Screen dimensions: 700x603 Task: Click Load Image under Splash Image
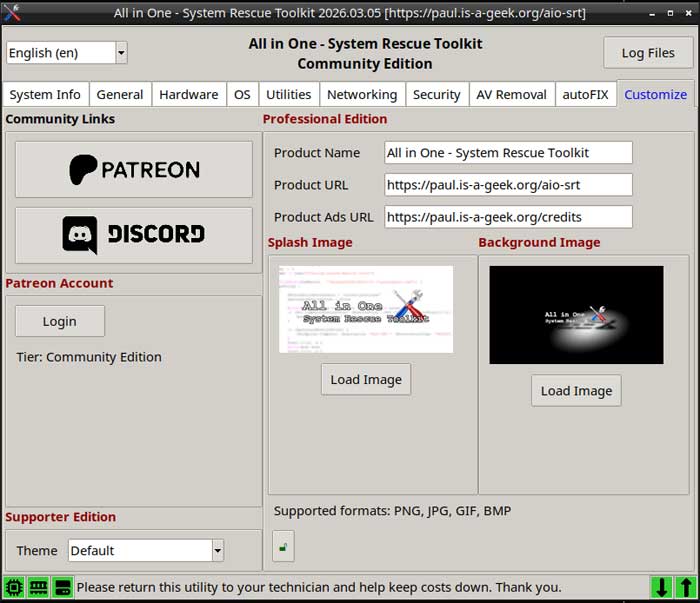366,379
